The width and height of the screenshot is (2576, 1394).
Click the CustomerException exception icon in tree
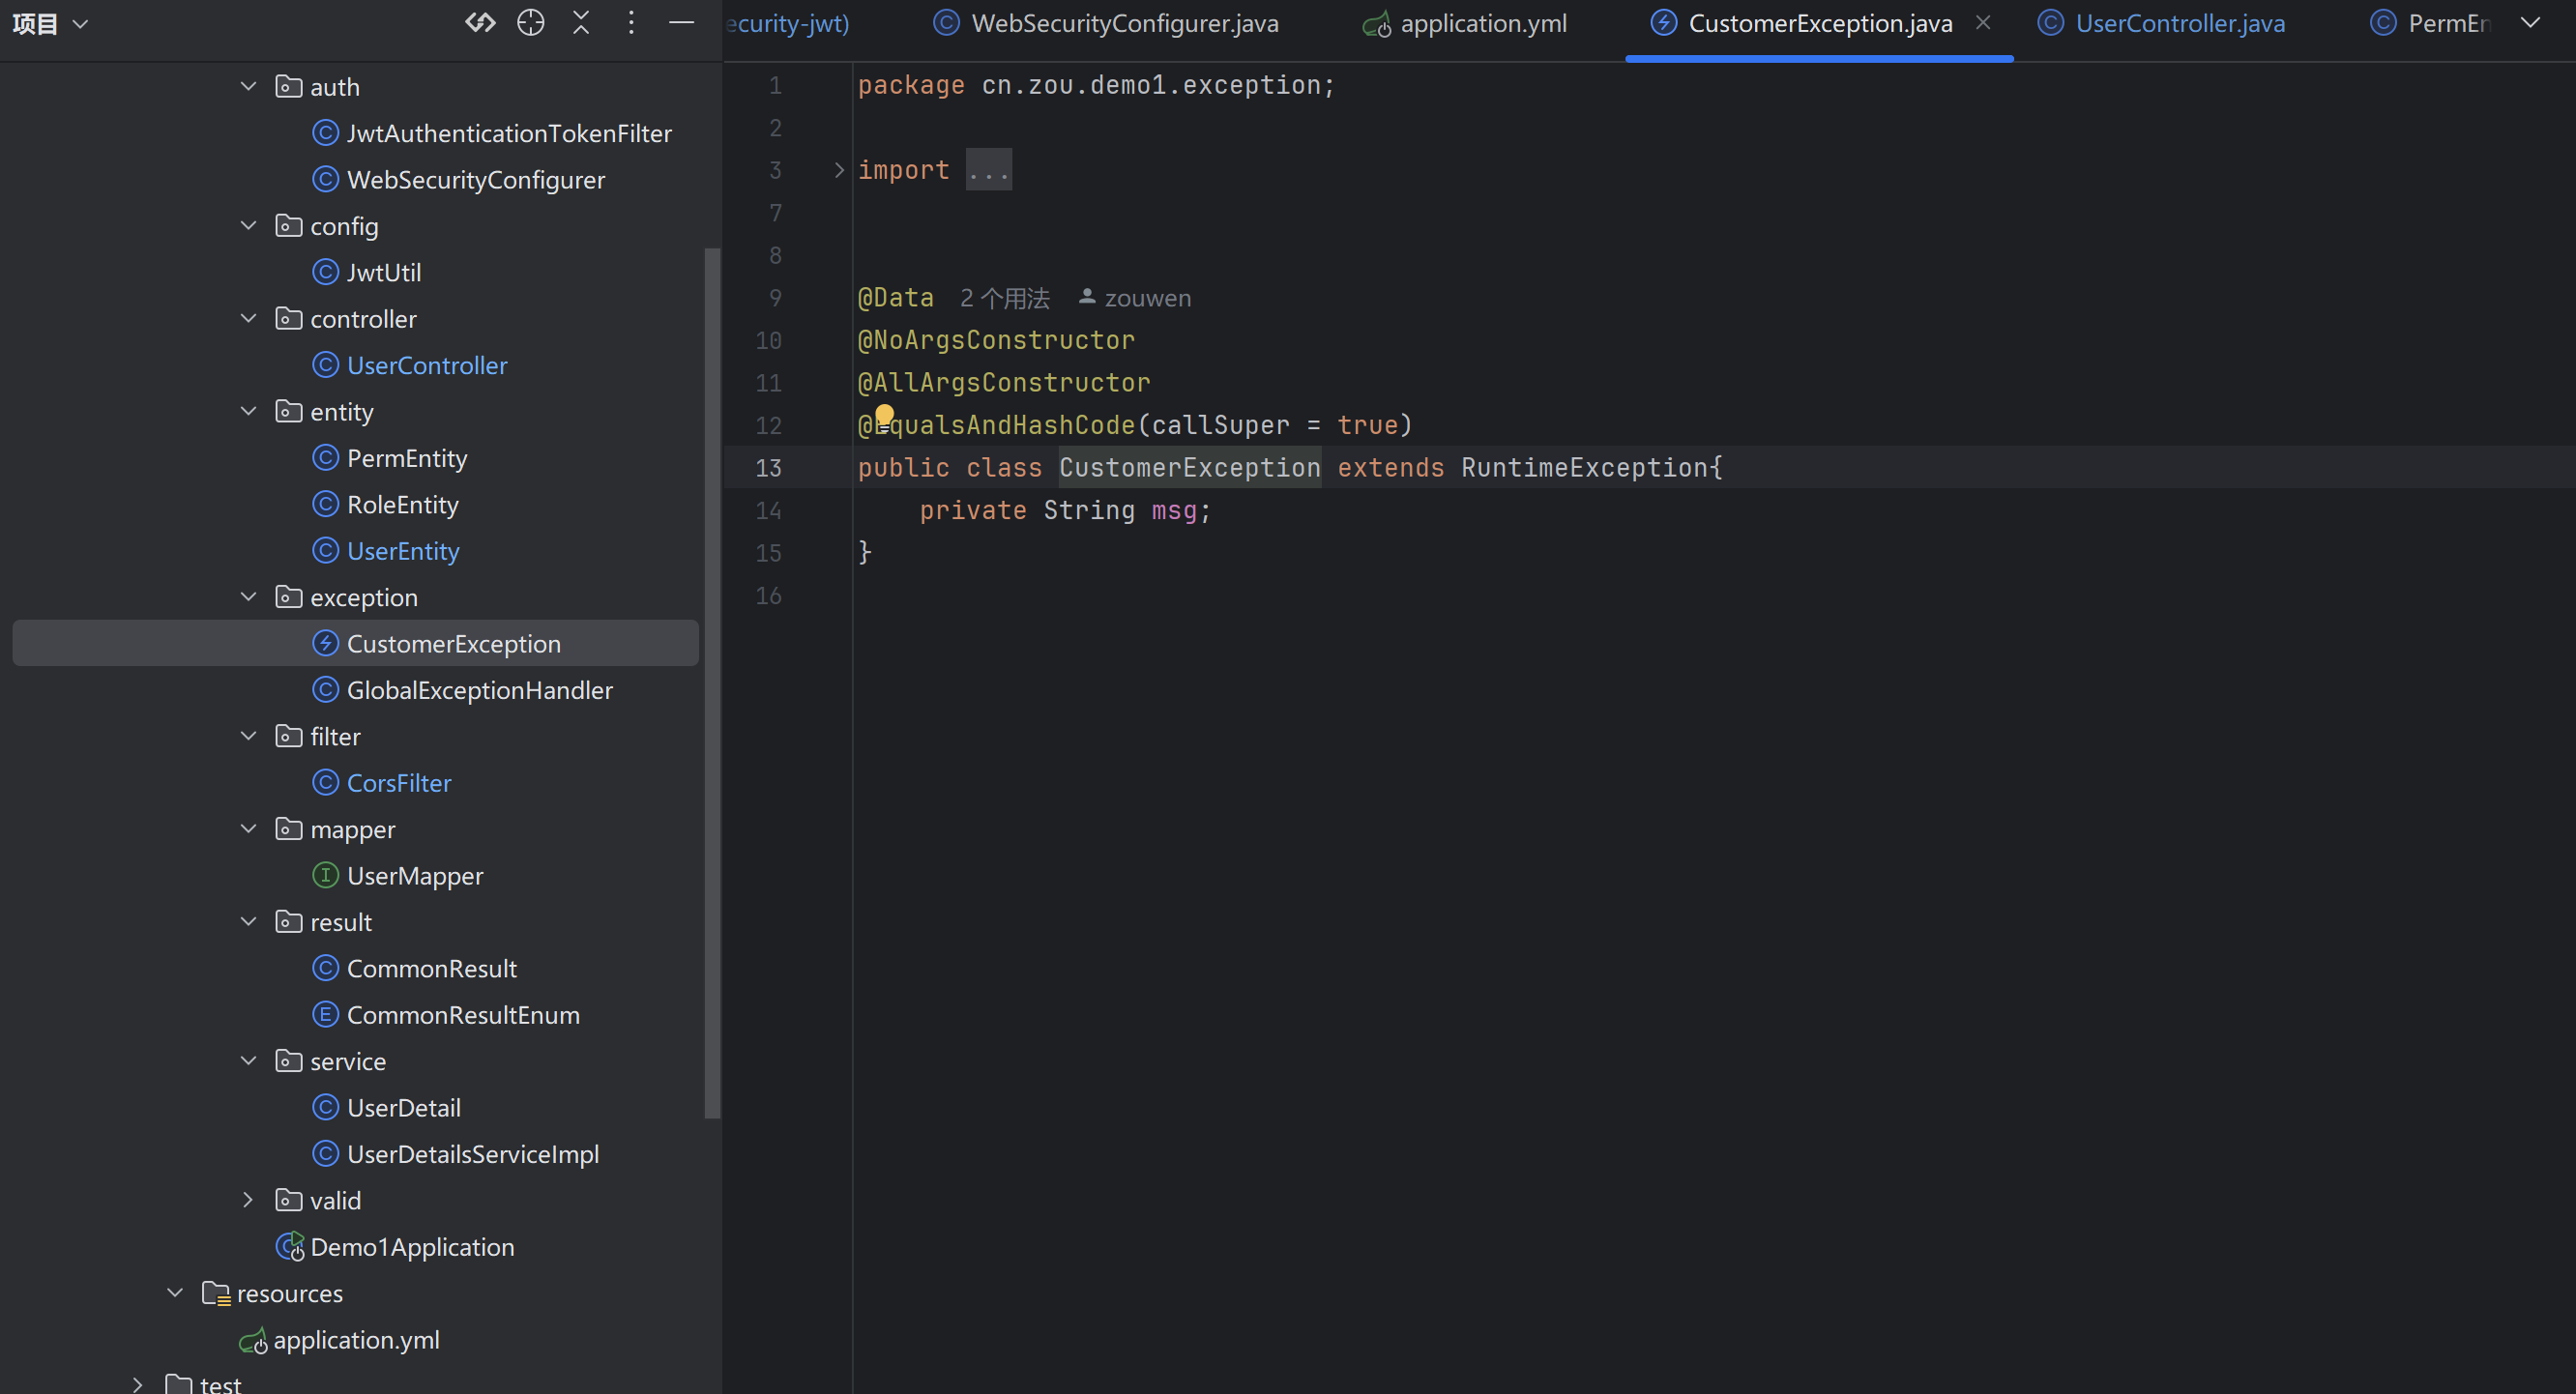[x=325, y=643]
